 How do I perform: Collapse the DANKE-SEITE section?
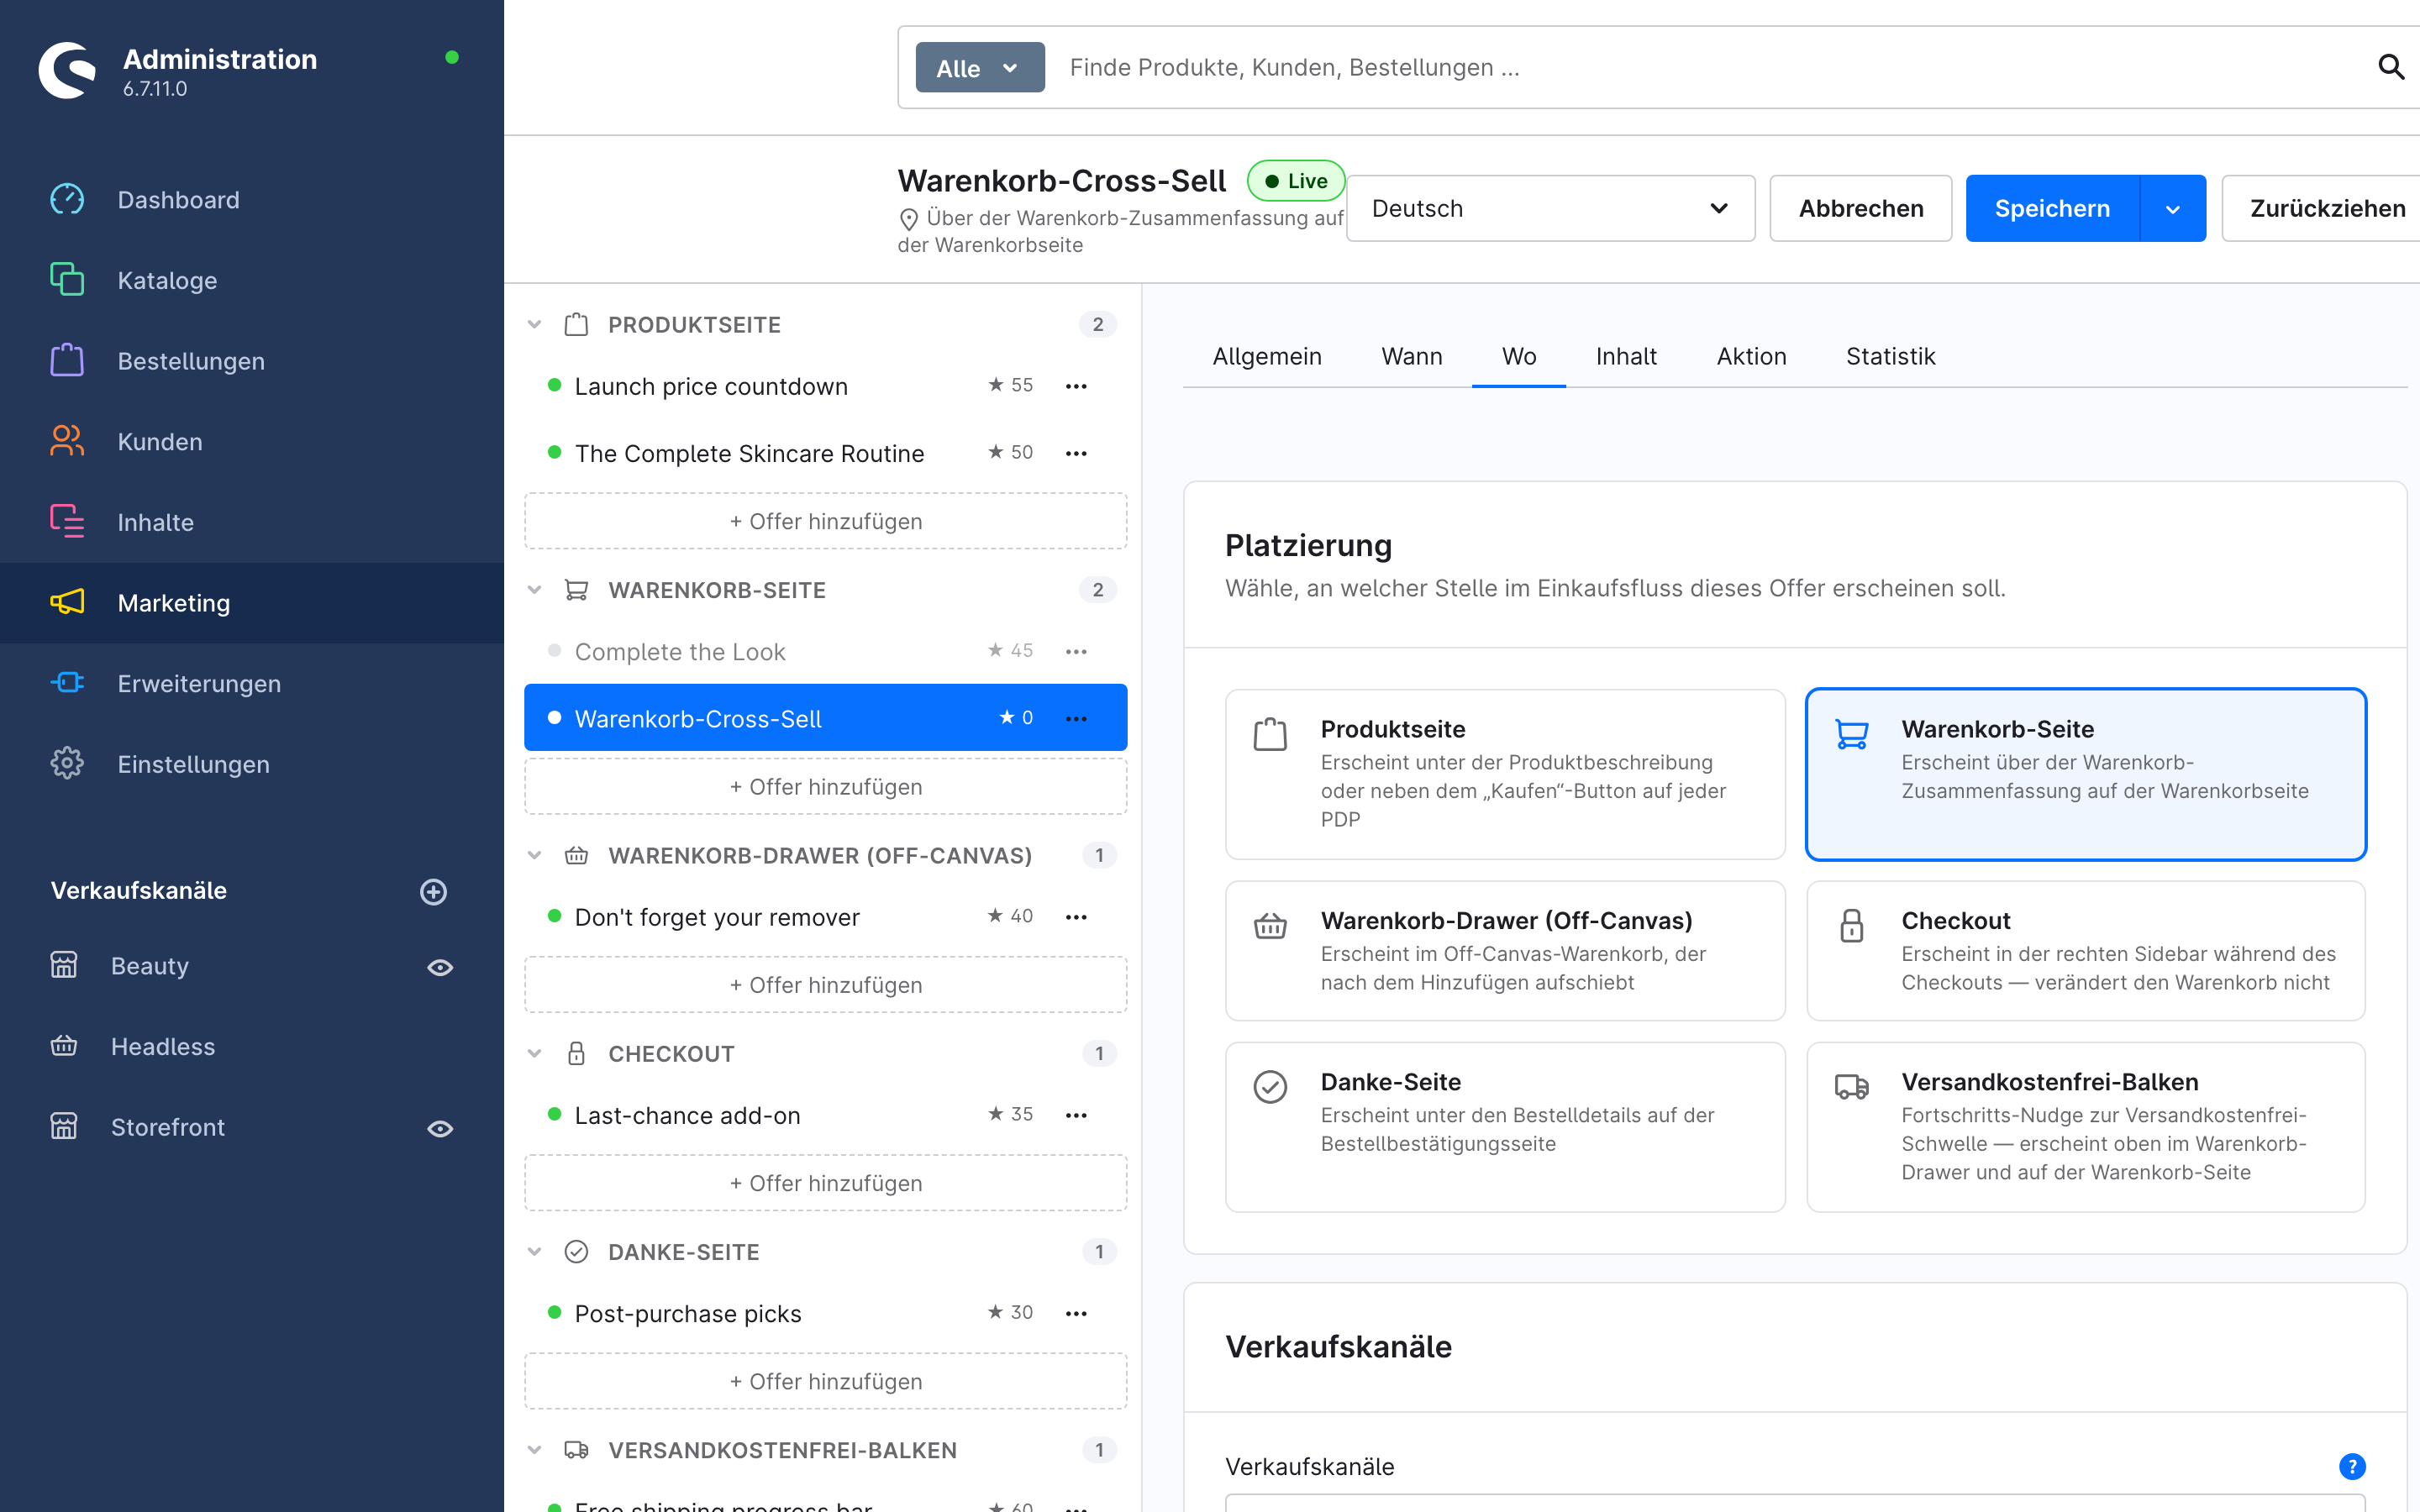(x=535, y=1251)
